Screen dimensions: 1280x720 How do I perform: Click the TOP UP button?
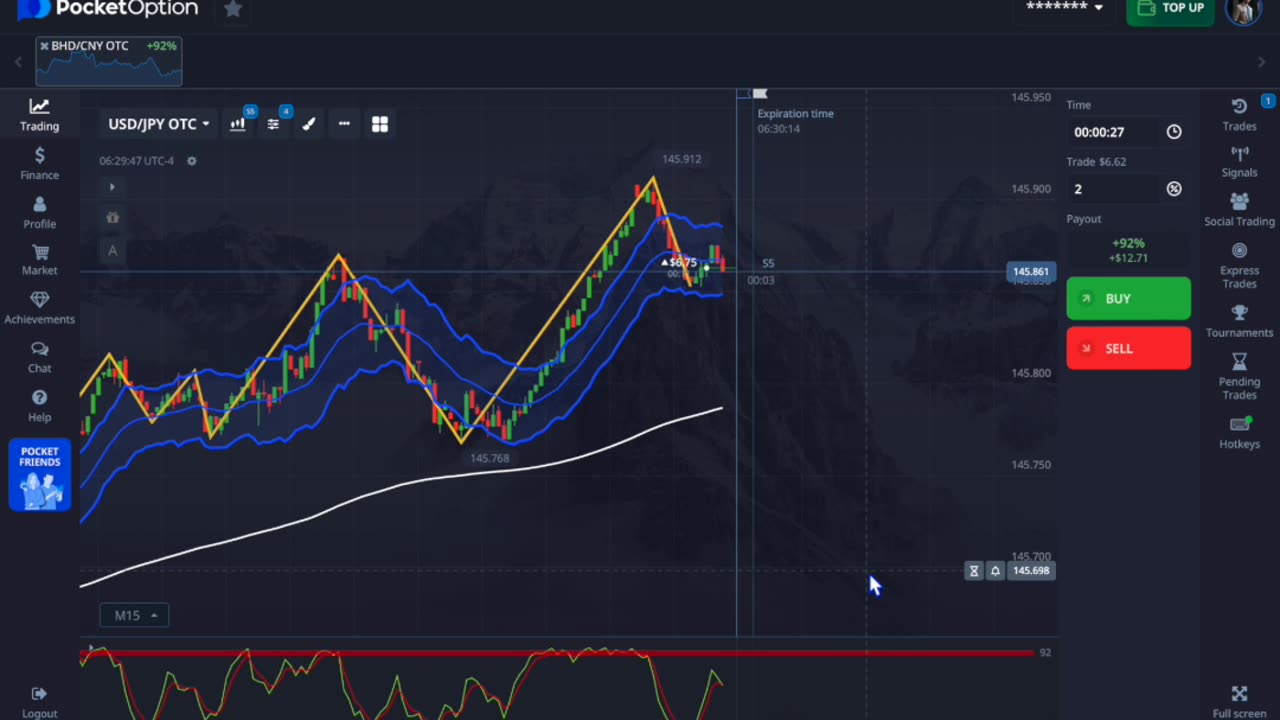(x=1170, y=10)
